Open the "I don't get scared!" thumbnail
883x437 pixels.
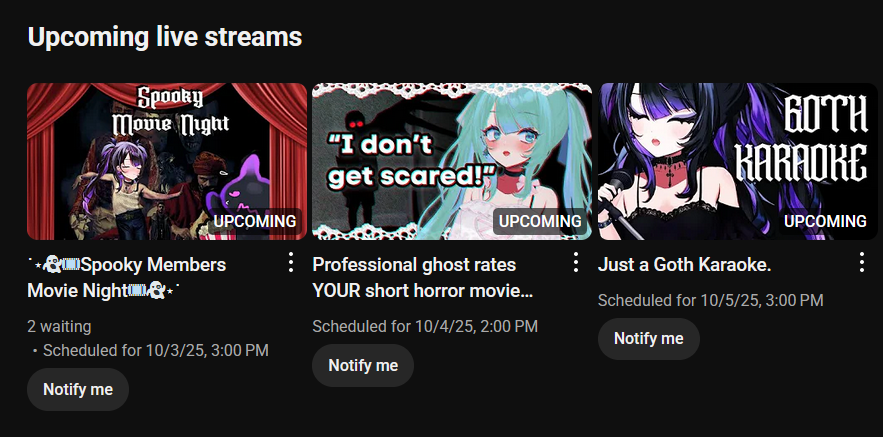coord(452,162)
